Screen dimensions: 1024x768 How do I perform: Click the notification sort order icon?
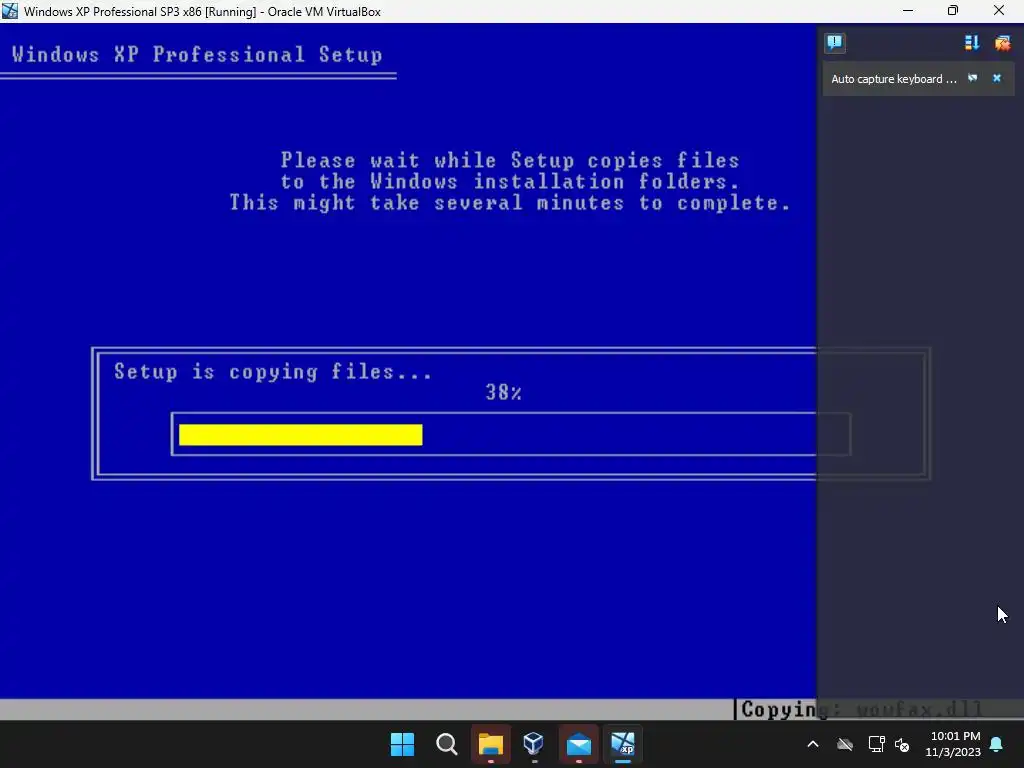pyautogui.click(x=972, y=43)
